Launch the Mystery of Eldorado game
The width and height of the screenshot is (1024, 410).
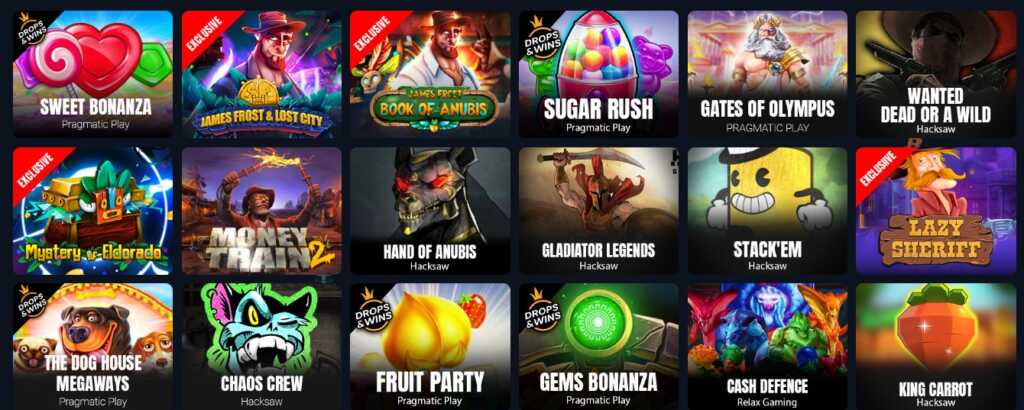pyautogui.click(x=93, y=210)
